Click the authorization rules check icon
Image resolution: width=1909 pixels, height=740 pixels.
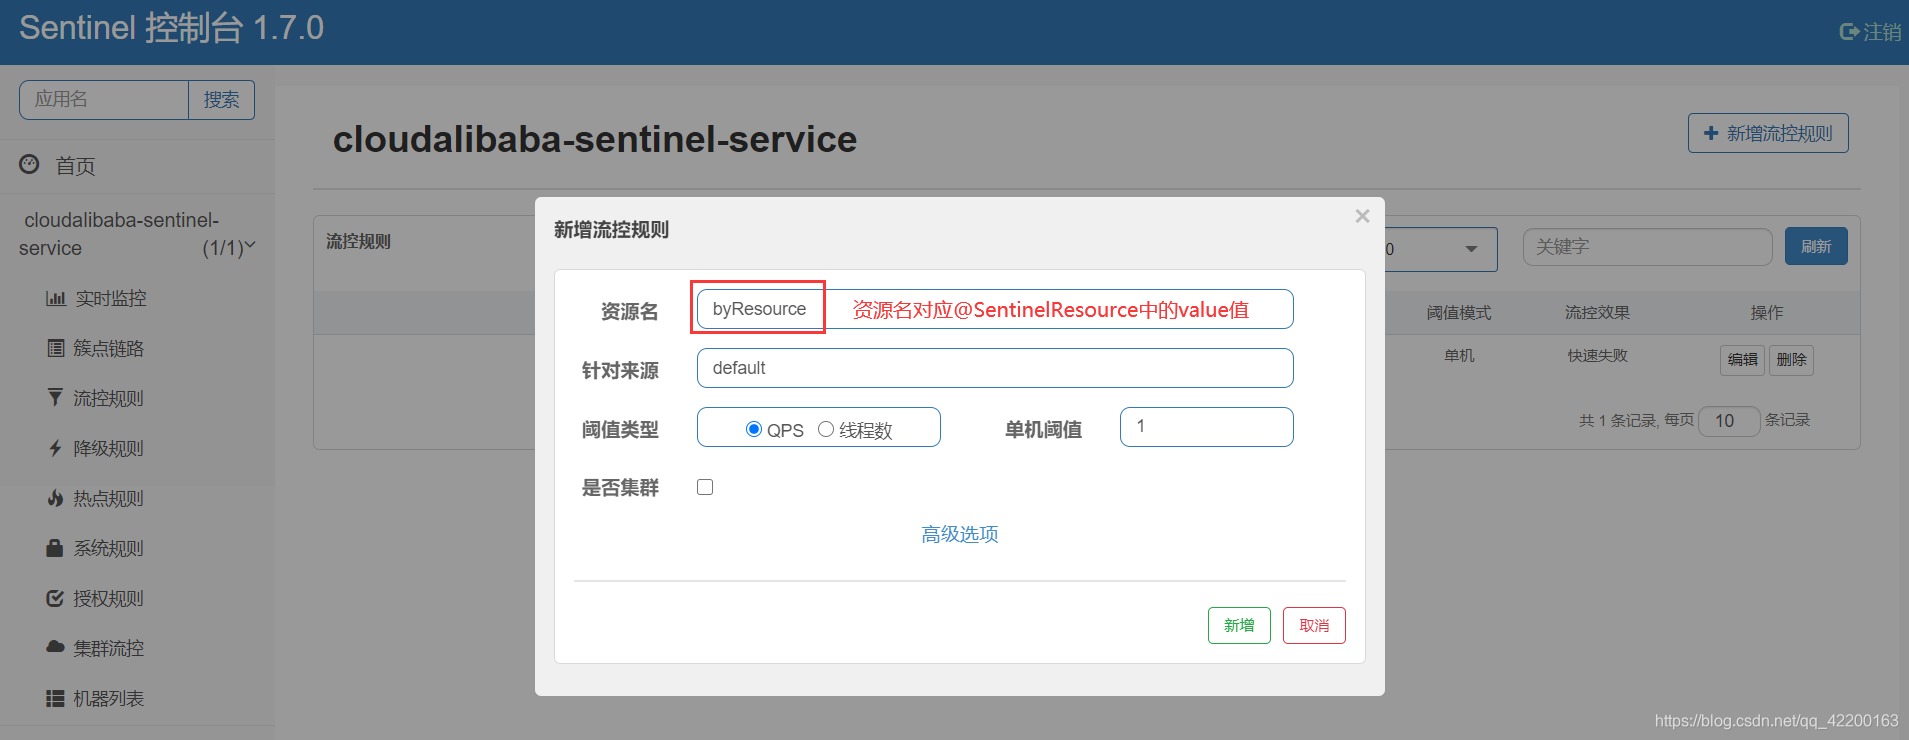[55, 598]
